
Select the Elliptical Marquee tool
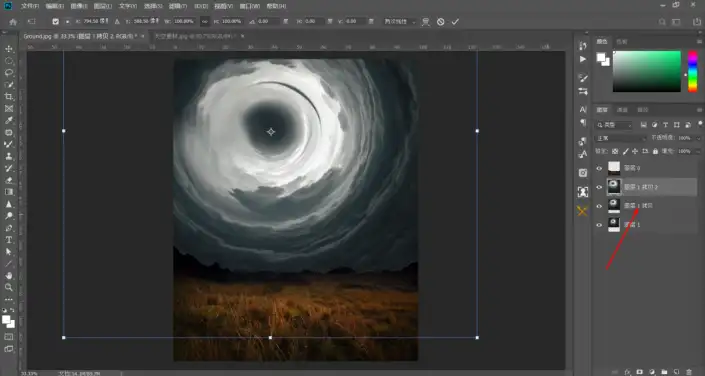click(9, 61)
